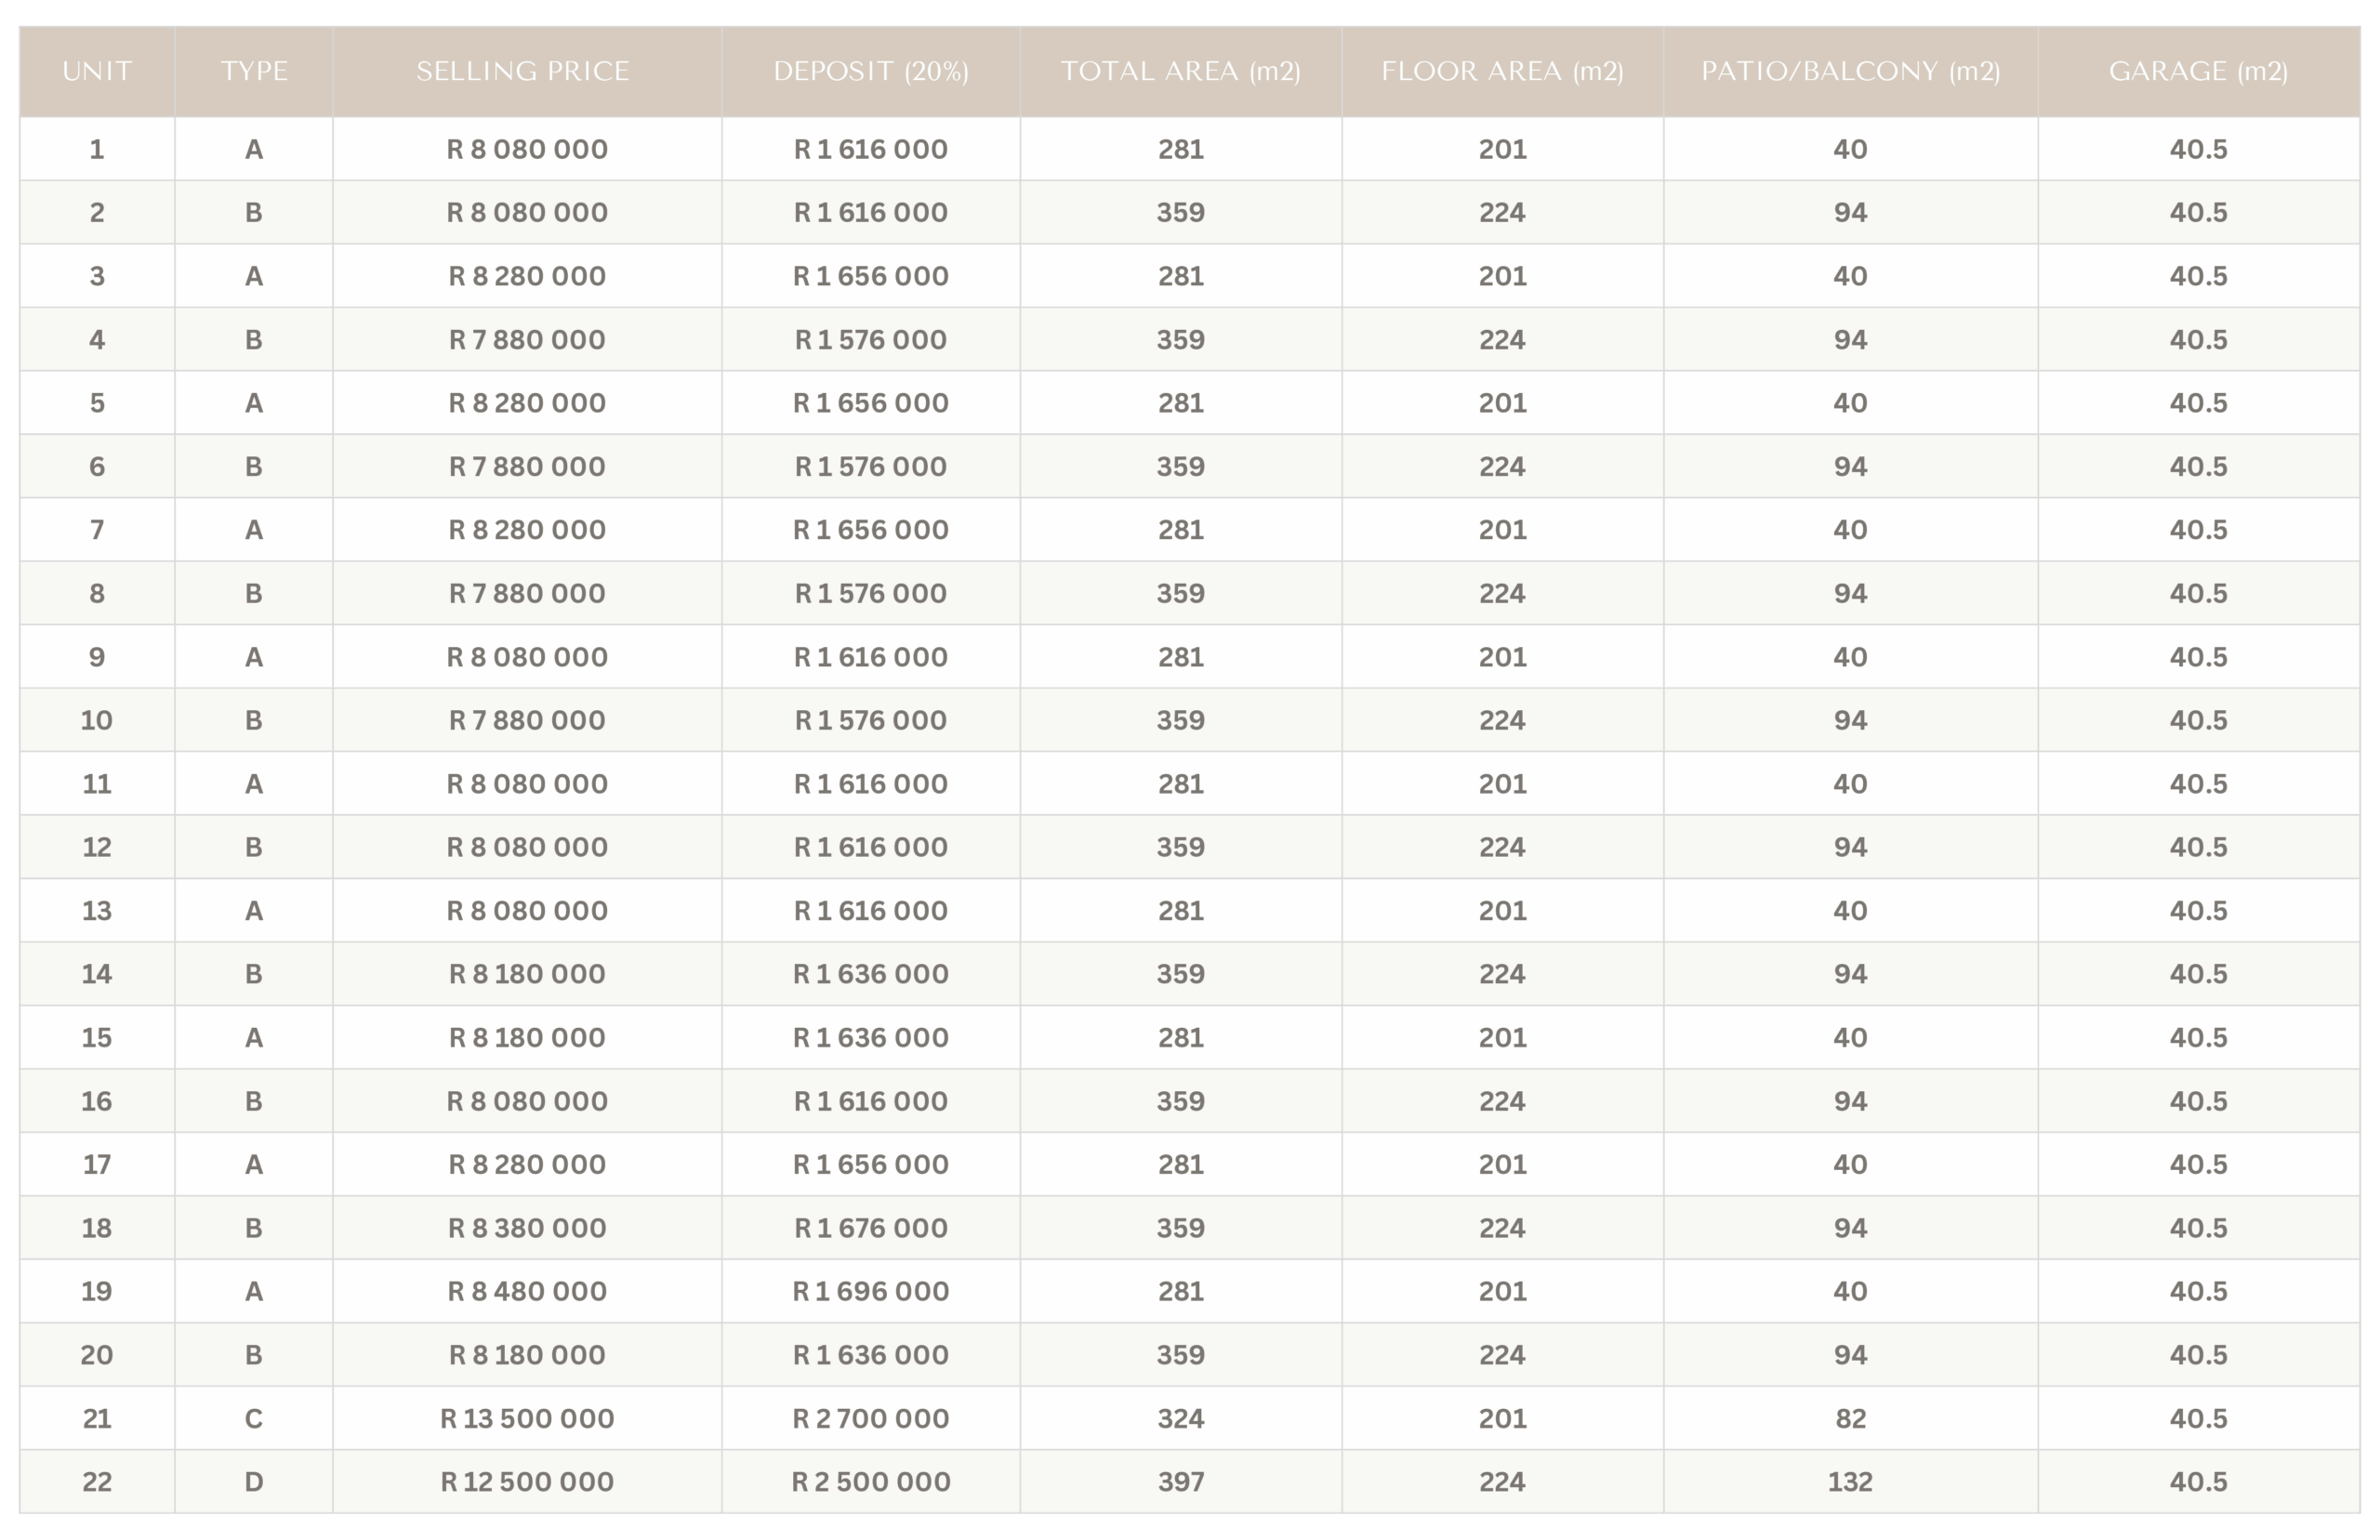Select unit number 1 cell
The width and height of the screenshot is (2380, 1540).
click(x=97, y=149)
